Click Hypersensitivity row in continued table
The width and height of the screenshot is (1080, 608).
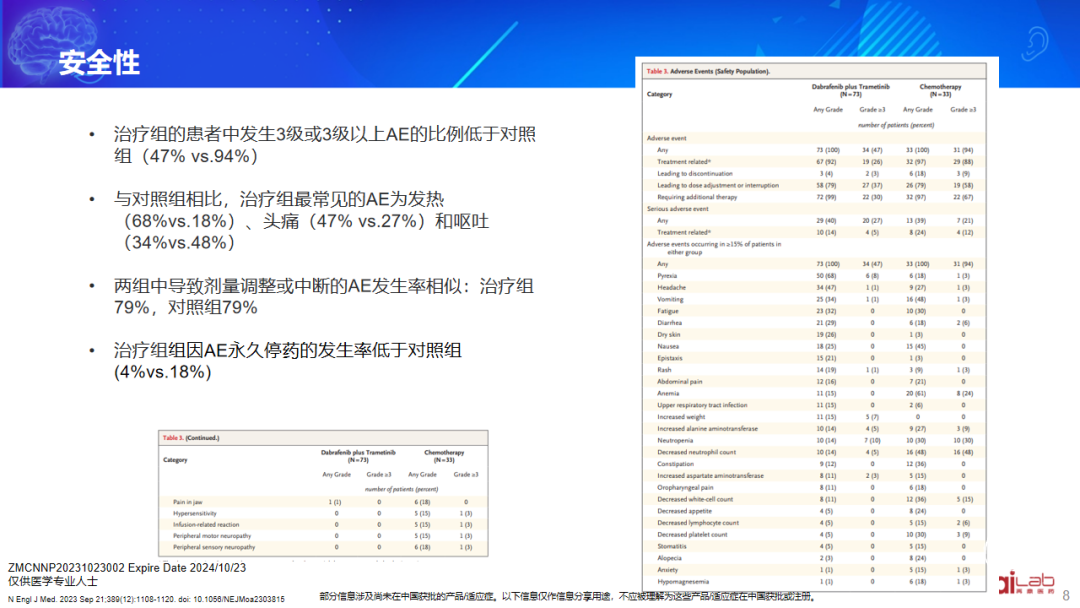323,513
